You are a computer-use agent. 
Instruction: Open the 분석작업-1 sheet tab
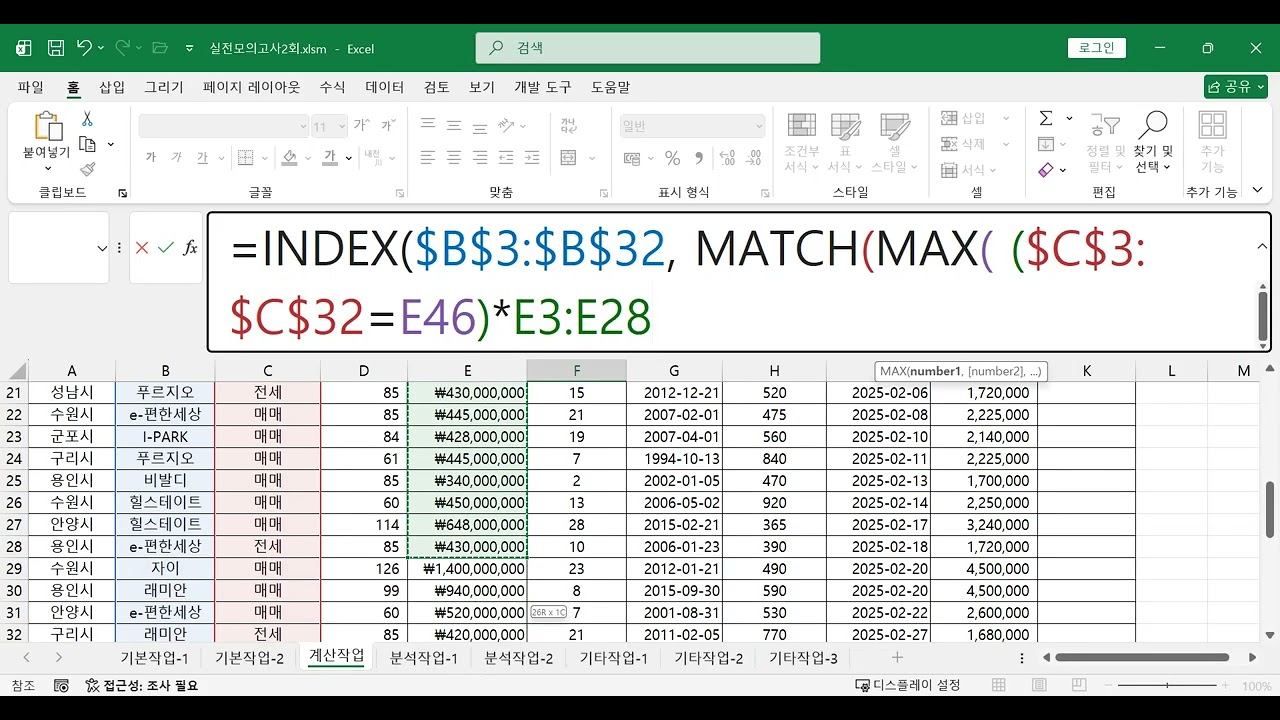coord(424,658)
